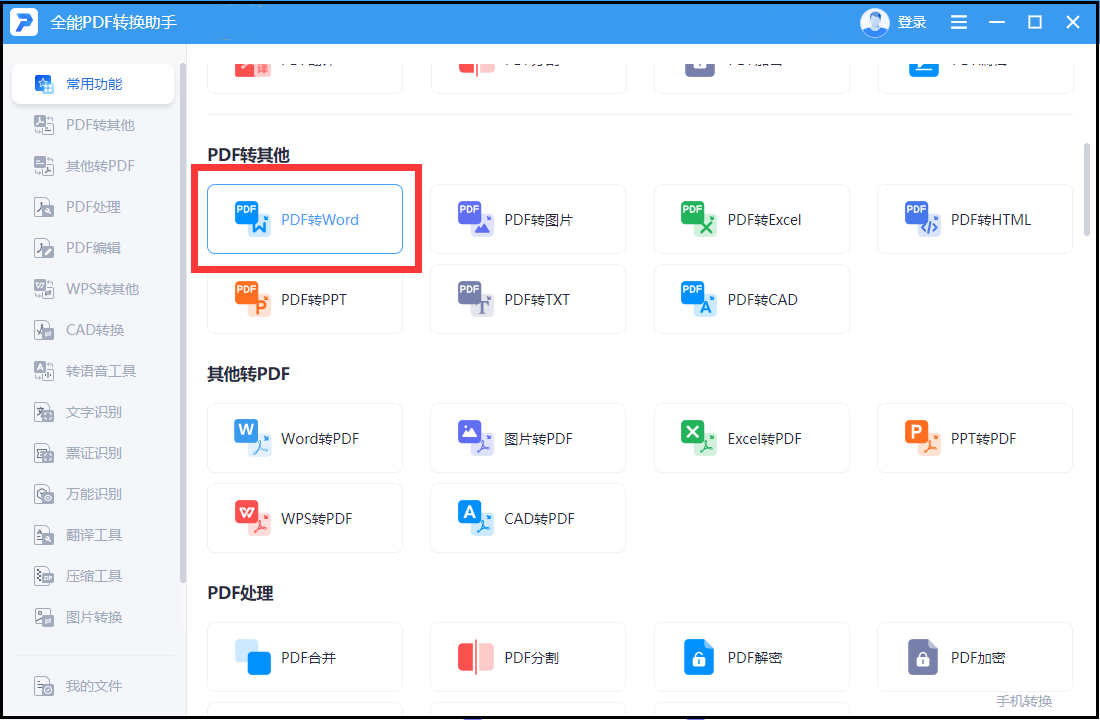Click the PDF转HTML text label

[x=991, y=220]
